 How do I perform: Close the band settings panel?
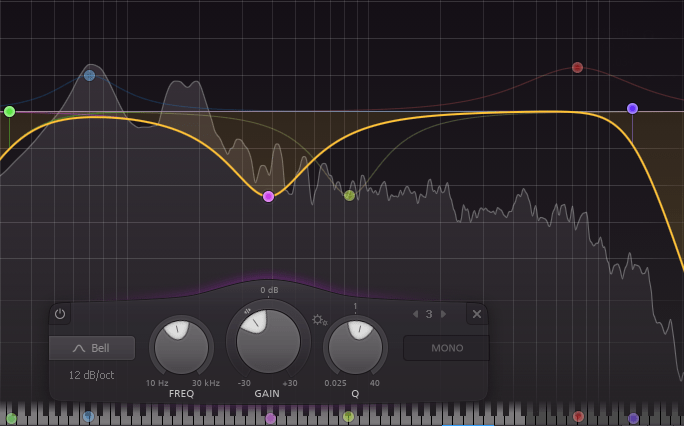click(477, 314)
